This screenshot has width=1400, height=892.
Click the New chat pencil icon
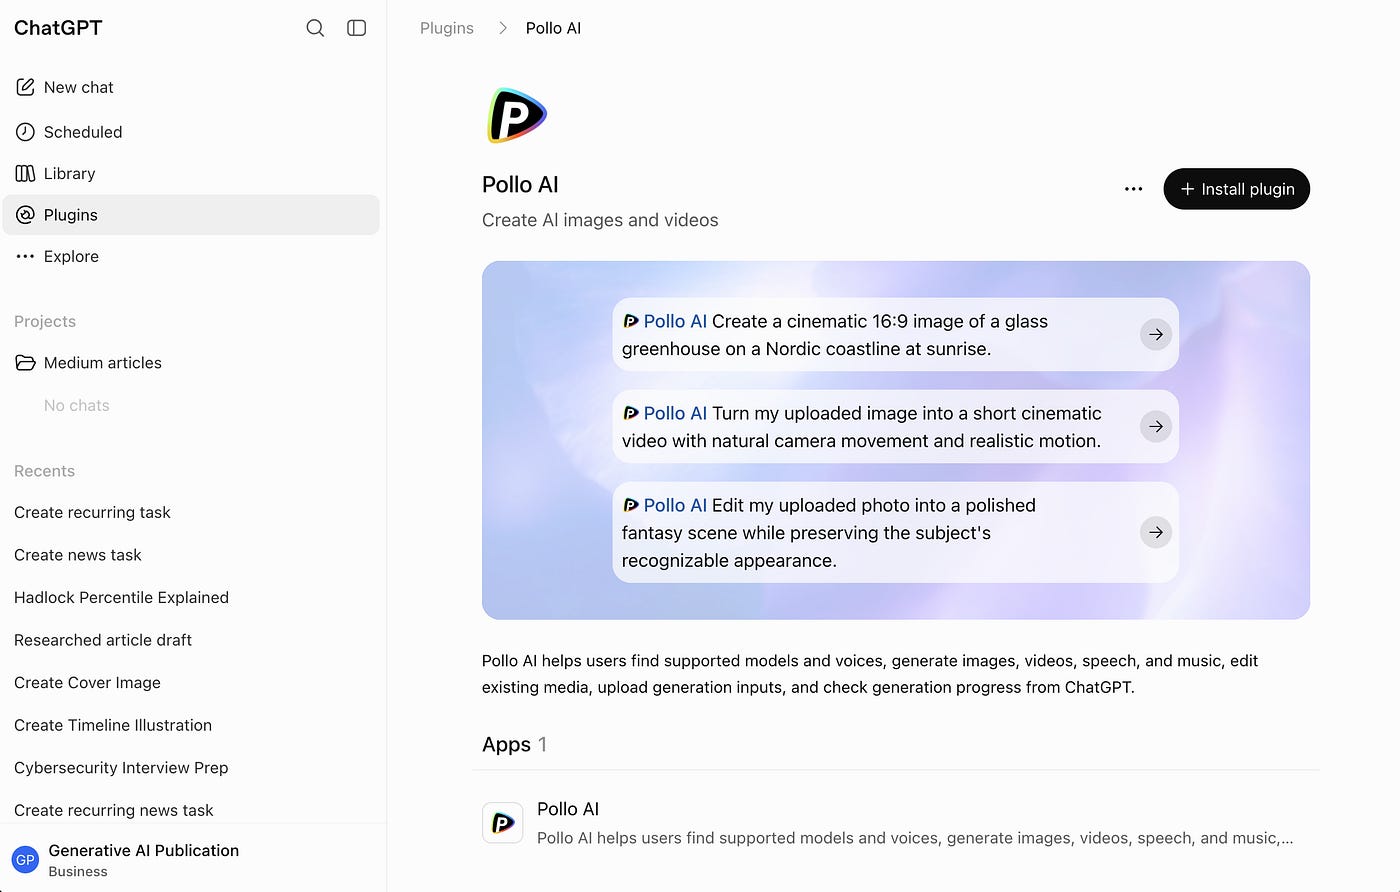click(x=25, y=87)
